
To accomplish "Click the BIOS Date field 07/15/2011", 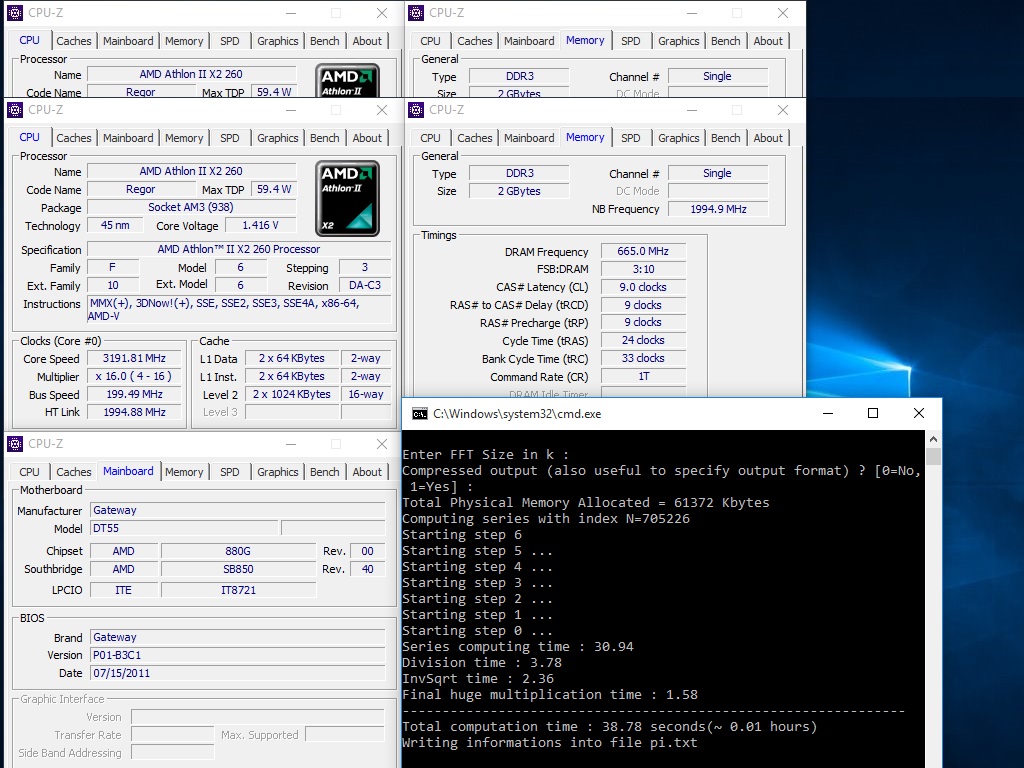I will [238, 673].
